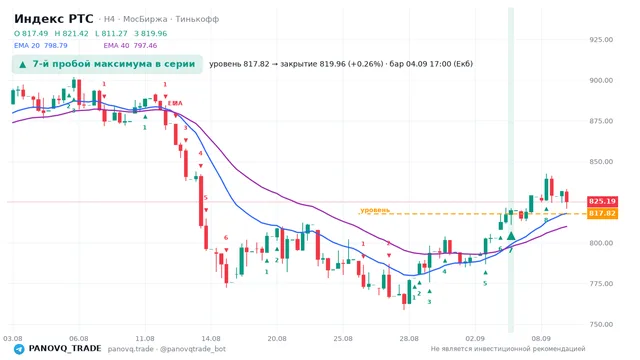This screenshot has height=360, width=640.
Task: Click the date axis label 08.09
Action: pos(541,338)
